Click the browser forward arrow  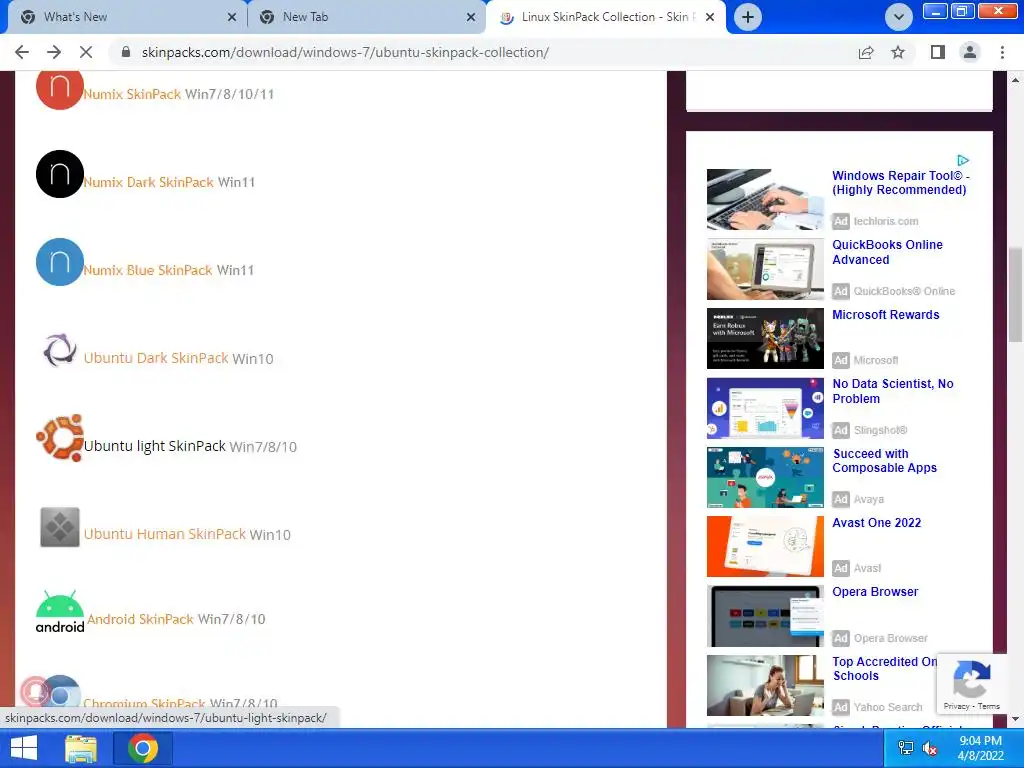point(54,52)
